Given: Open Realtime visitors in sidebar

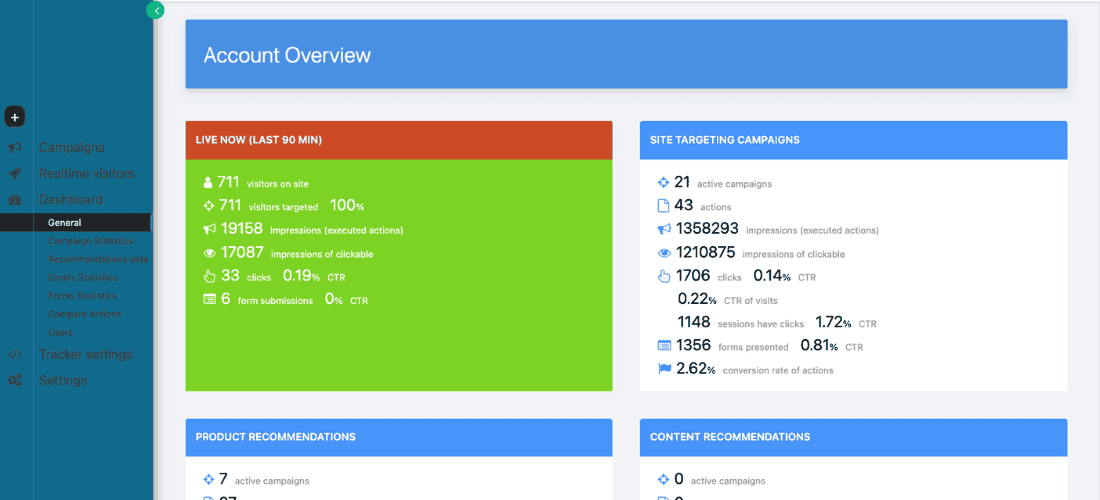Looking at the screenshot, I should coord(86,174).
